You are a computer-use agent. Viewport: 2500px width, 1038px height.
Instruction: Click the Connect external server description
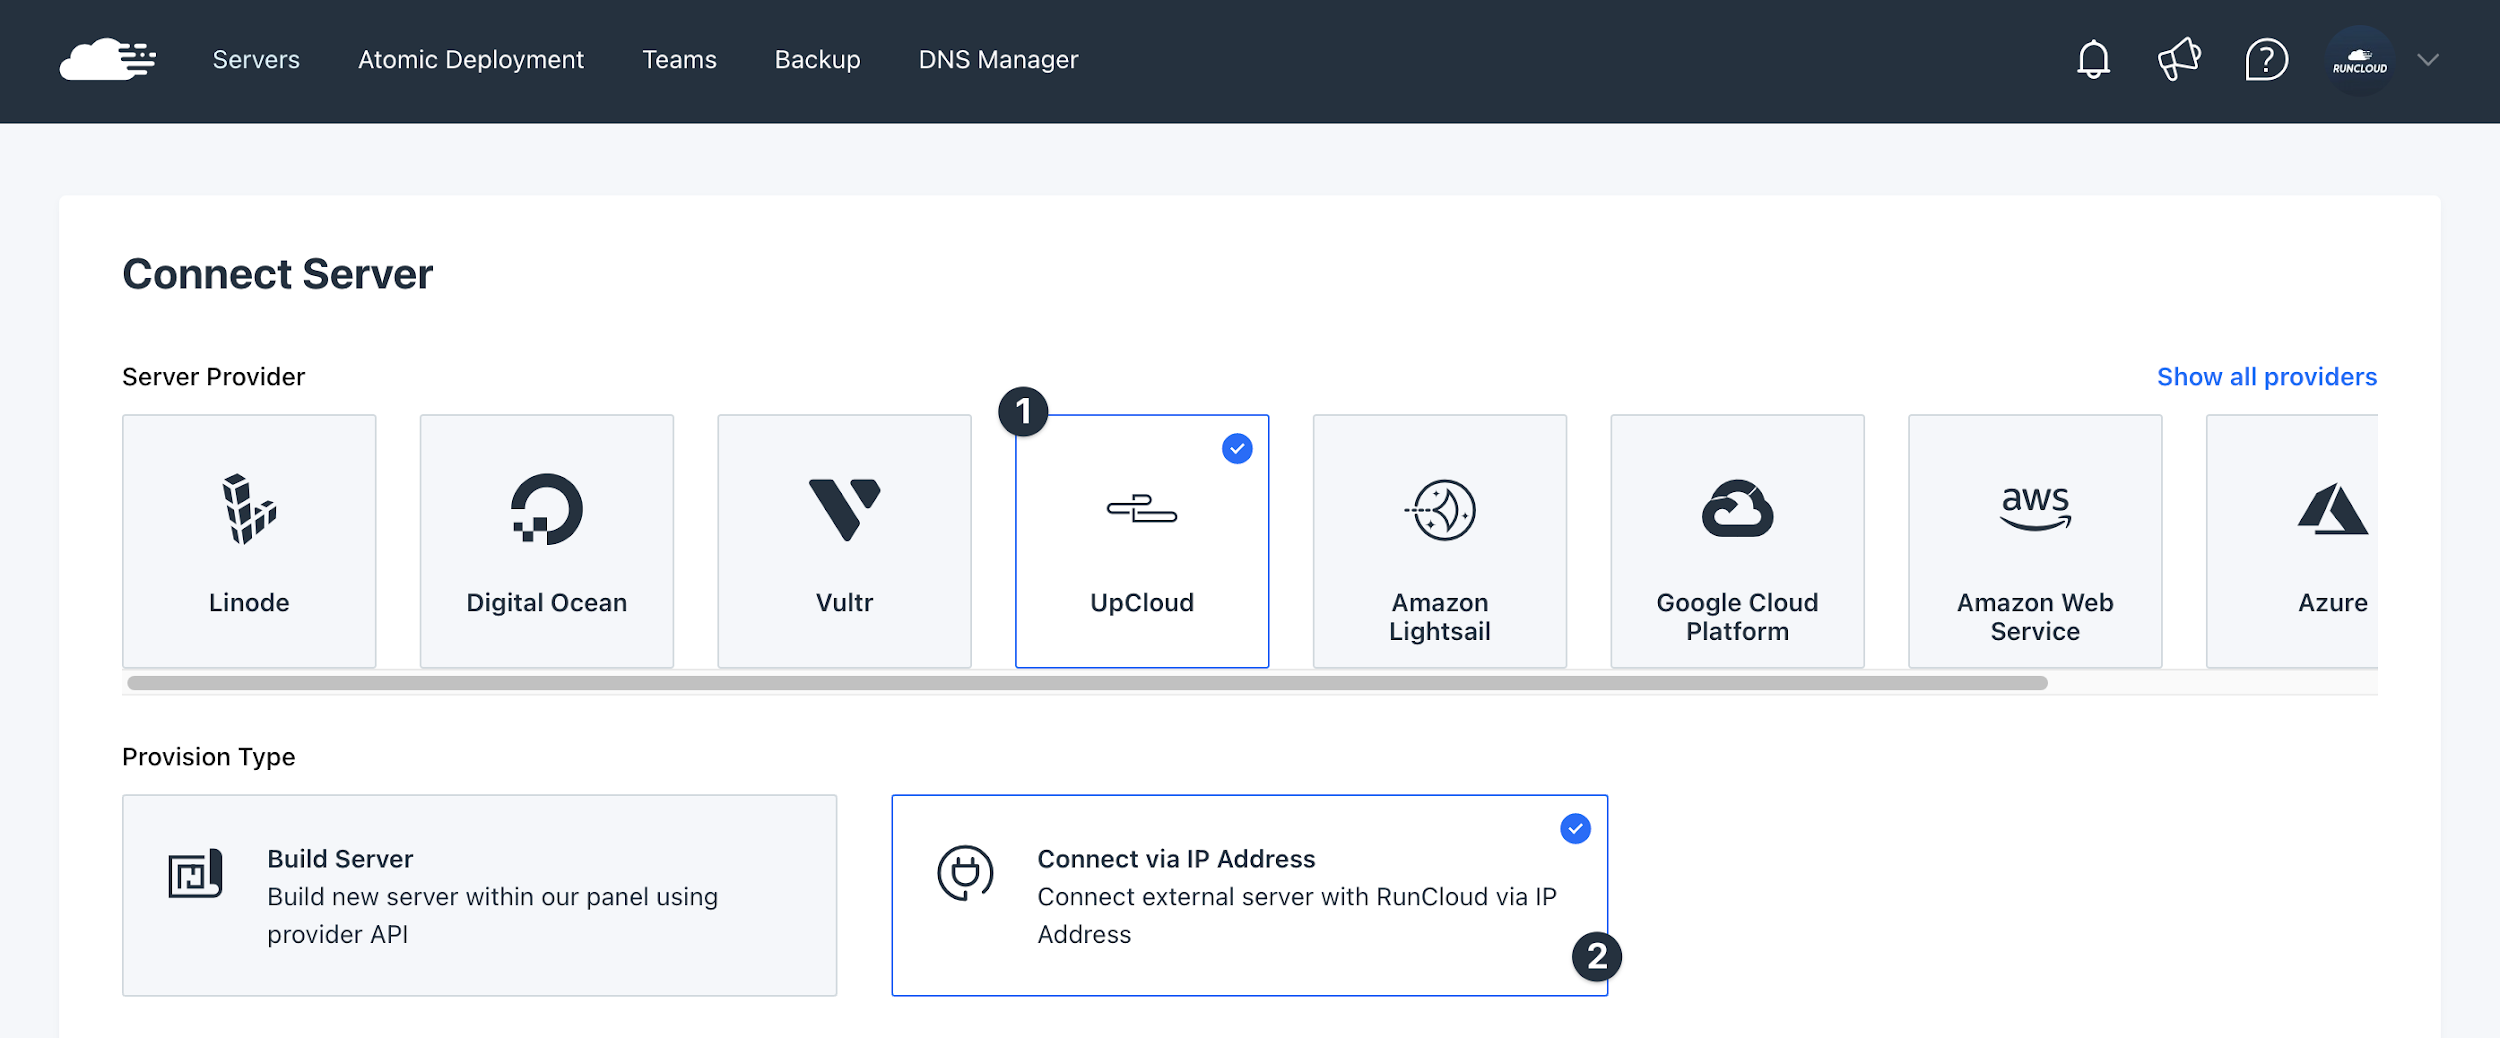[1297, 915]
